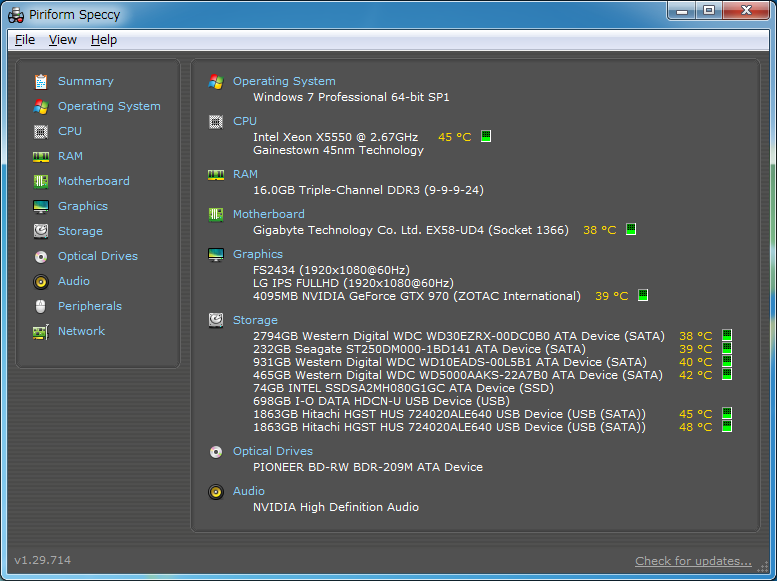Image resolution: width=777 pixels, height=581 pixels.
Task: Click the Audio speaker icon in the sidebar
Action: point(41,282)
